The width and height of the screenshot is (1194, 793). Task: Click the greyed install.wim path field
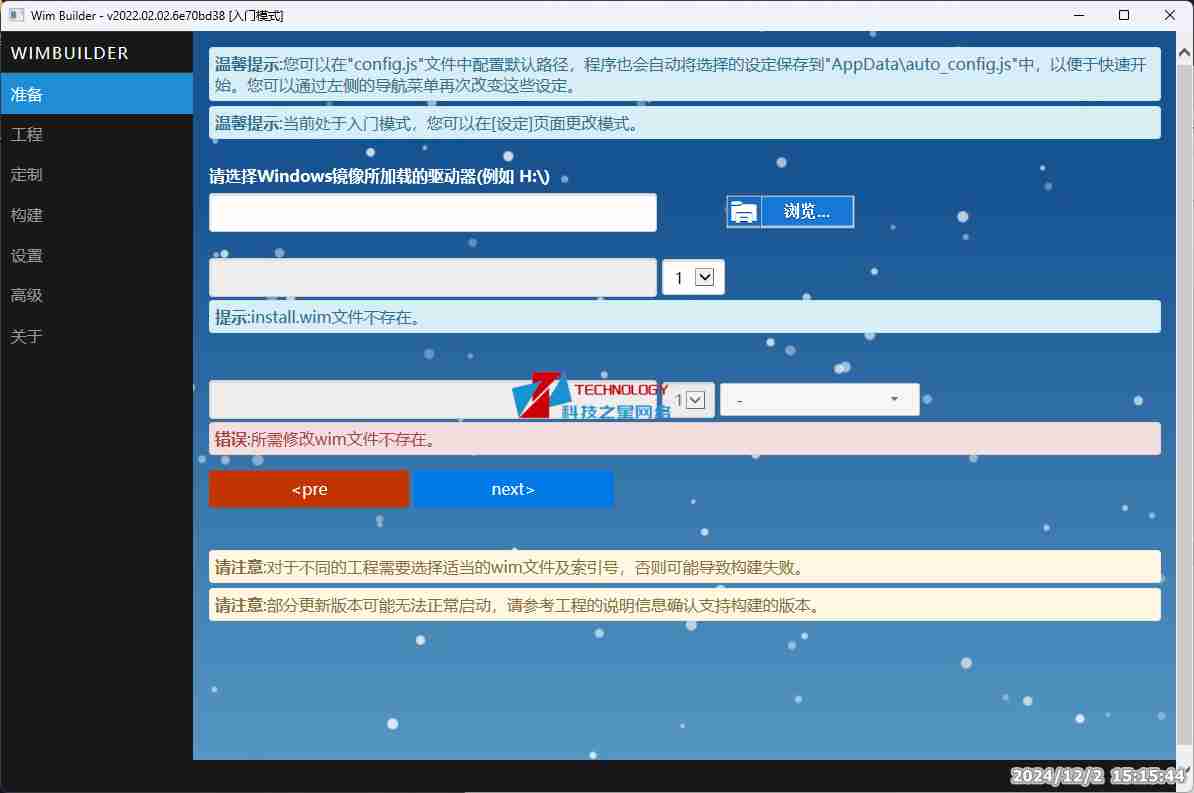tap(432, 278)
